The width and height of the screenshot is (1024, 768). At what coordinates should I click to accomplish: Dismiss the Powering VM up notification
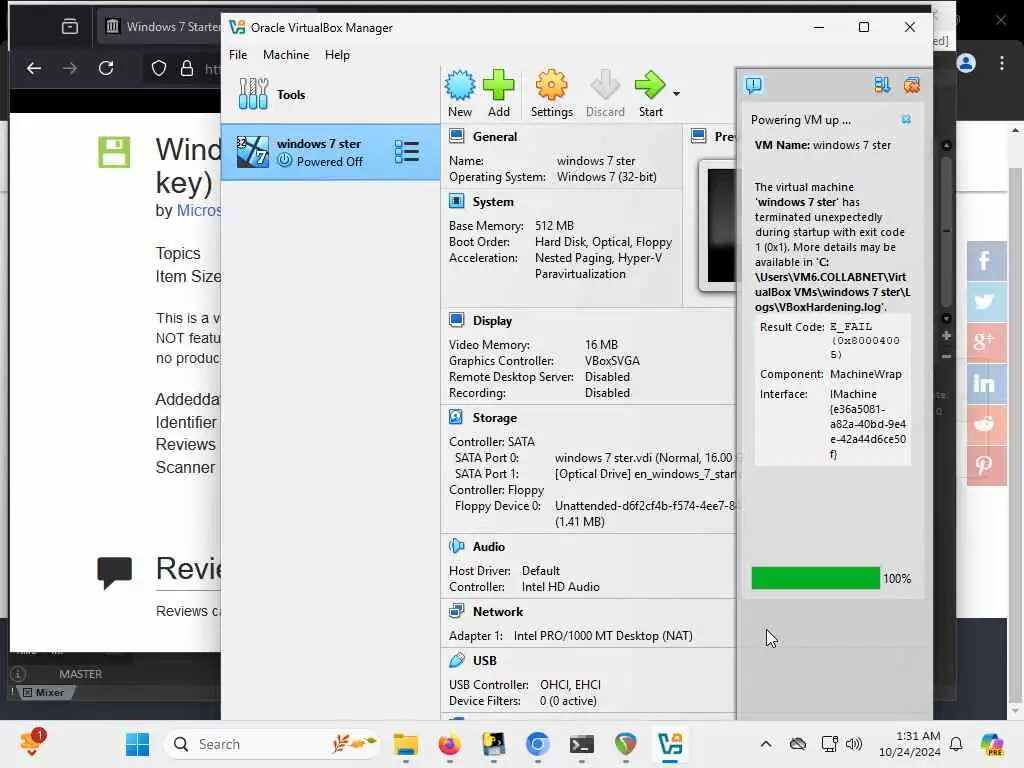906,120
